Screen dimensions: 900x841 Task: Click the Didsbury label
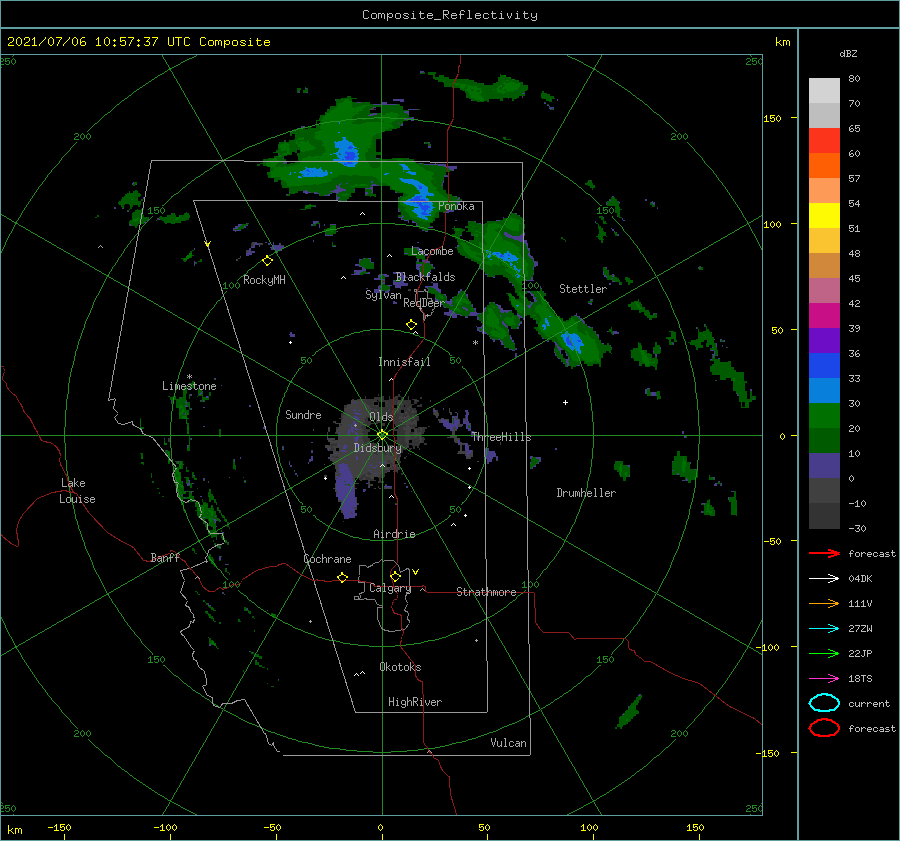(x=378, y=448)
